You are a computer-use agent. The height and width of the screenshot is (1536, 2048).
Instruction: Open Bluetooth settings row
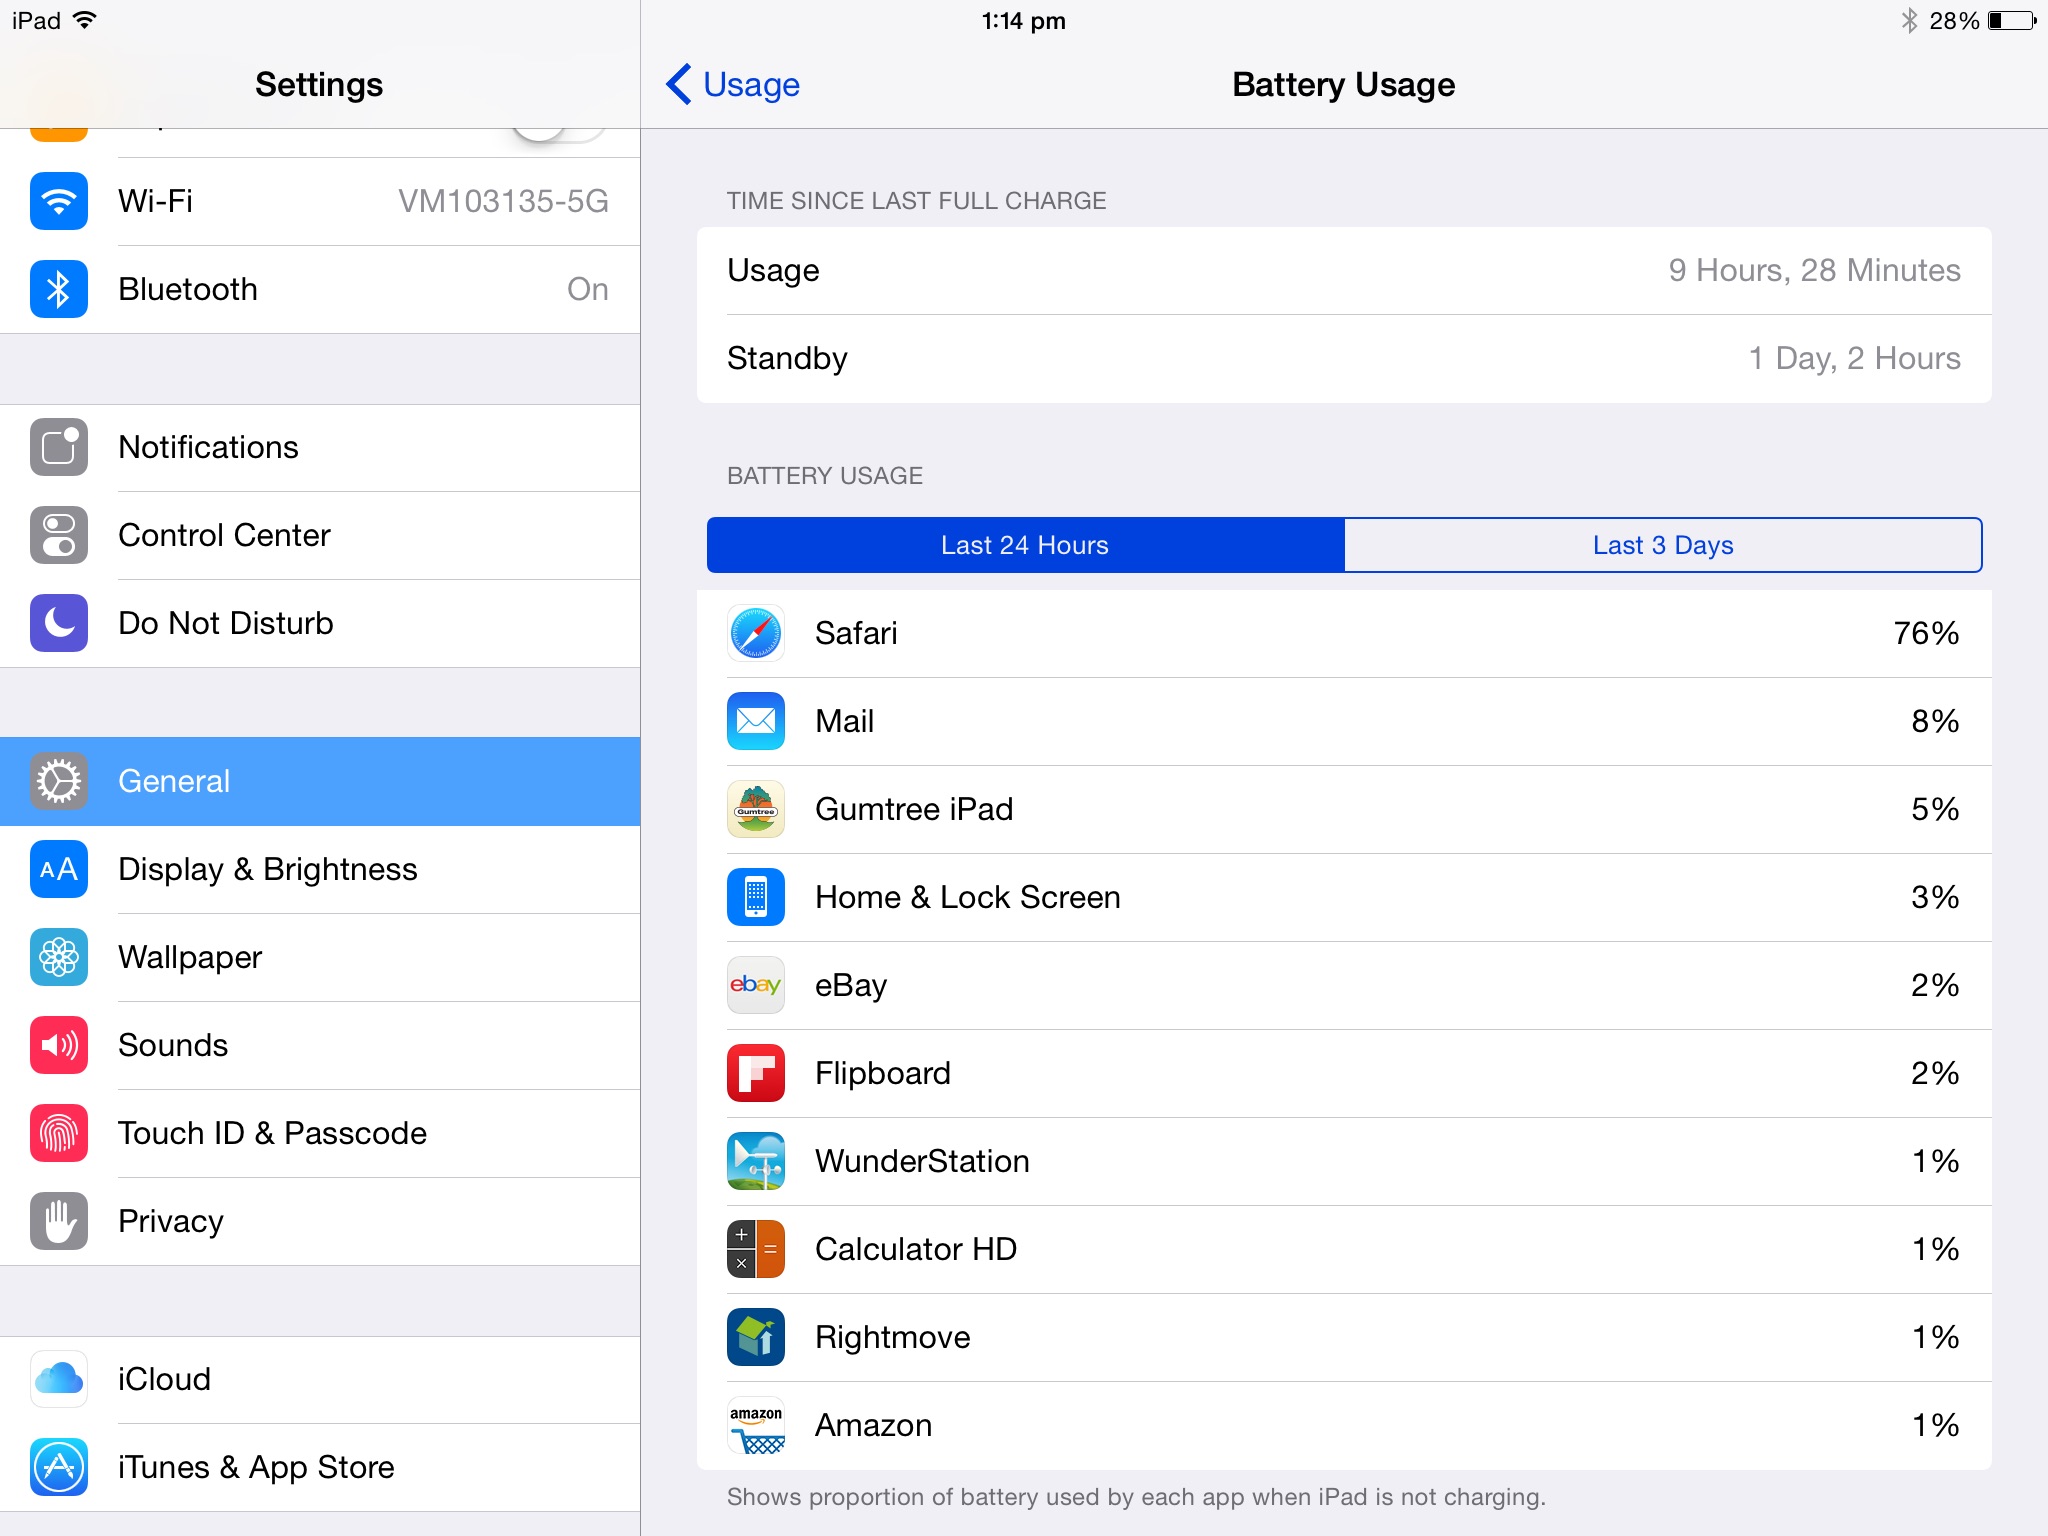[x=320, y=289]
